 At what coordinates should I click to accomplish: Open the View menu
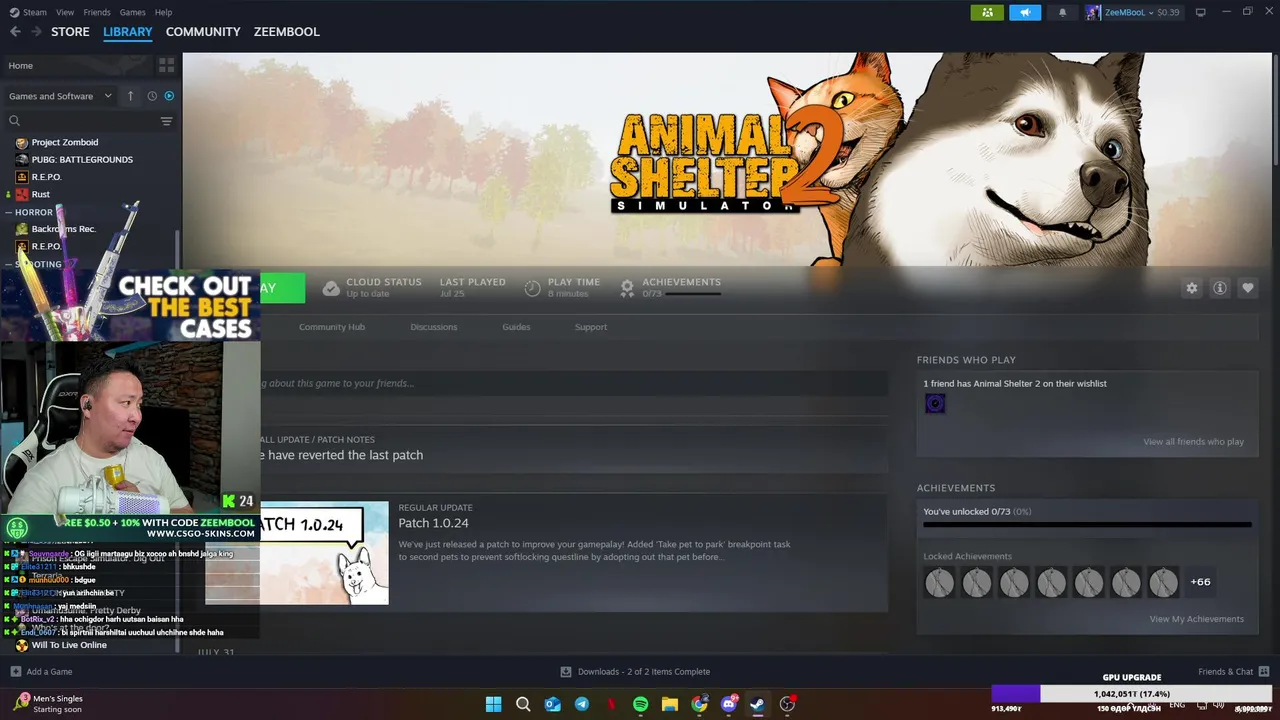tap(65, 12)
